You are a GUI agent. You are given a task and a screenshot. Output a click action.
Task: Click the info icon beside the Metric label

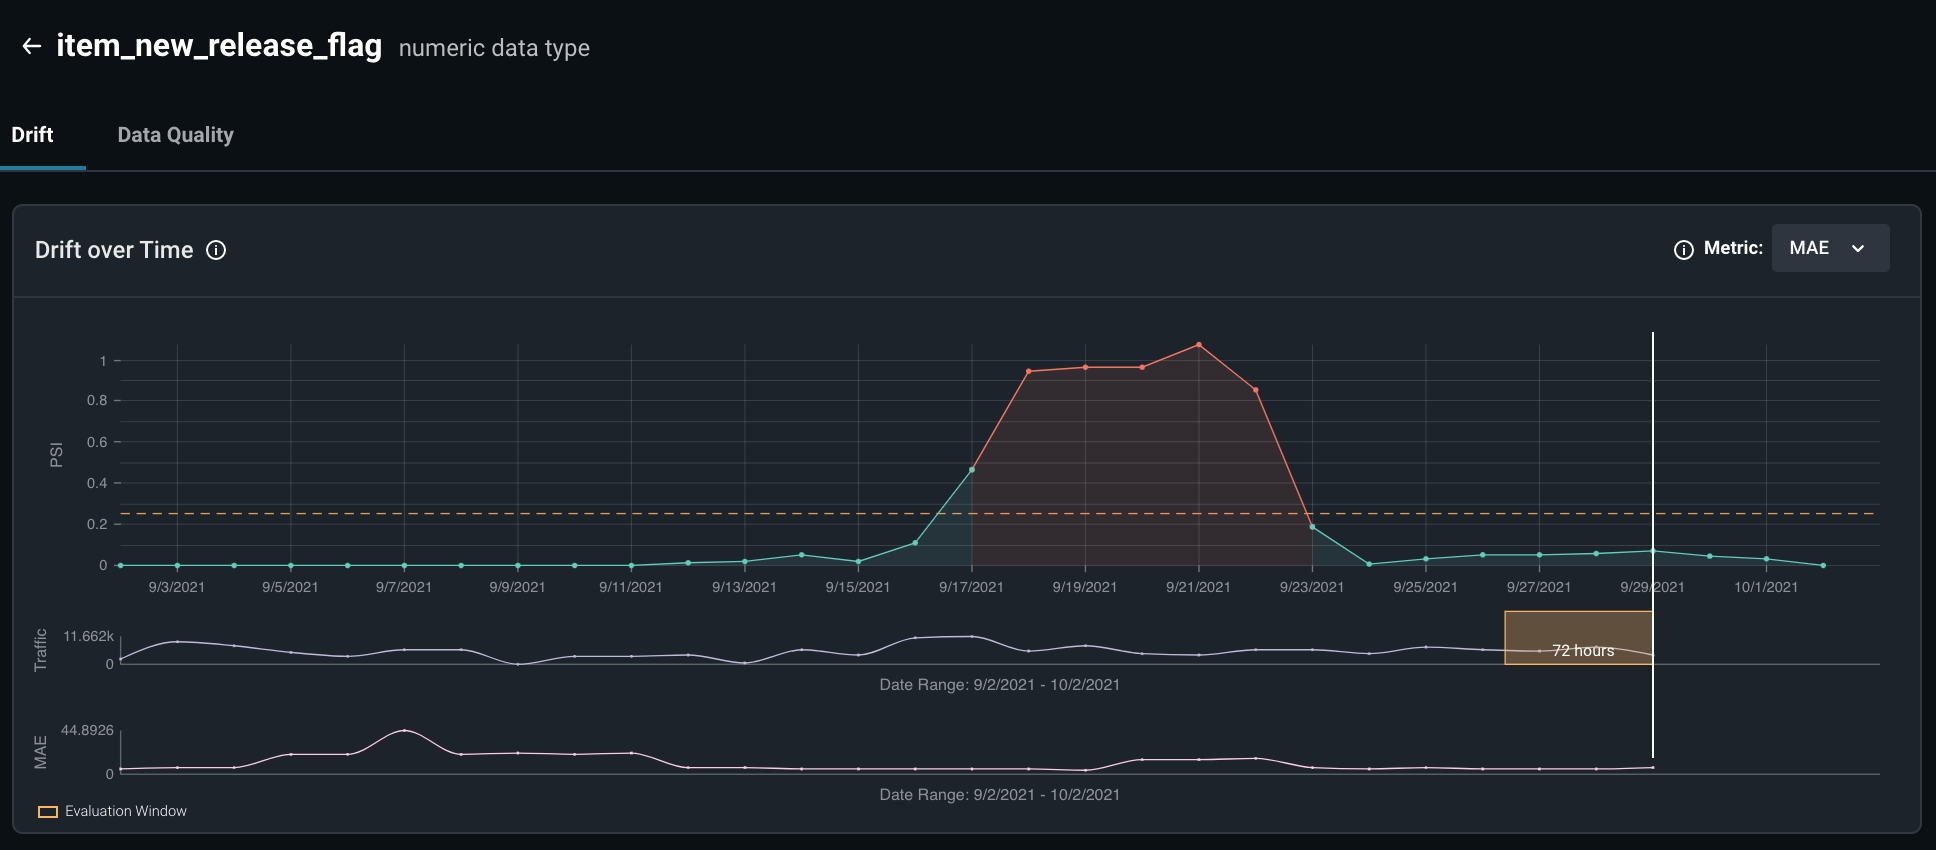1684,250
